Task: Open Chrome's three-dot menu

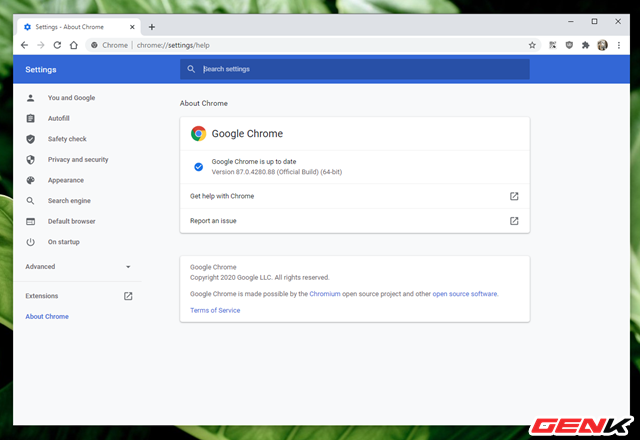Action: click(619, 45)
